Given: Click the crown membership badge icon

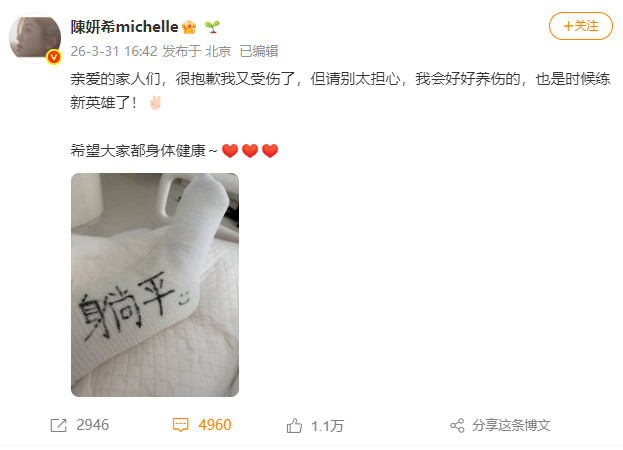Looking at the screenshot, I should click(189, 27).
